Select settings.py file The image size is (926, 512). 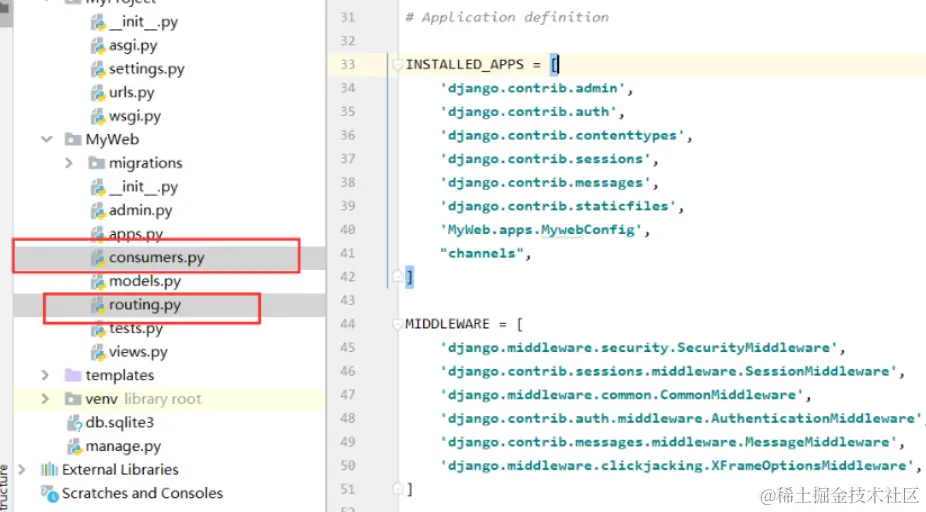tap(146, 69)
